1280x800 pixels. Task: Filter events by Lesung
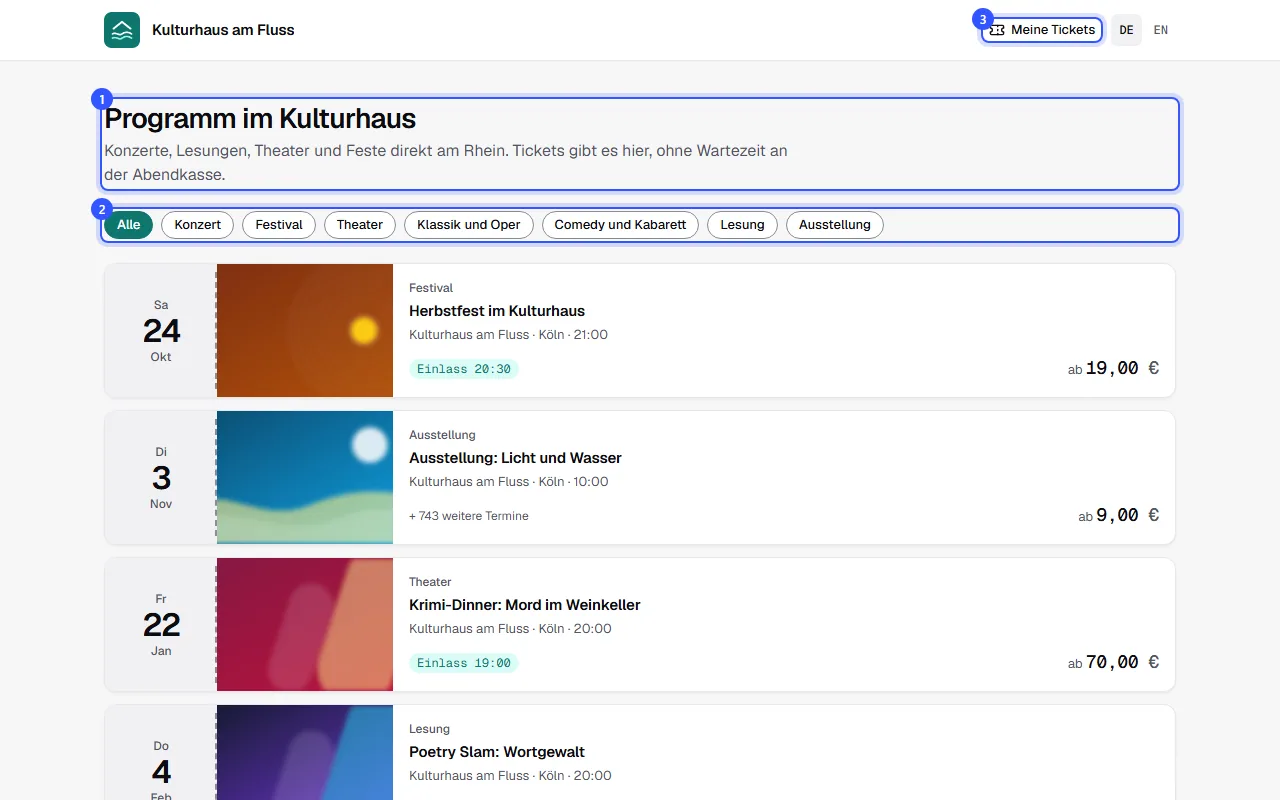click(x=742, y=225)
